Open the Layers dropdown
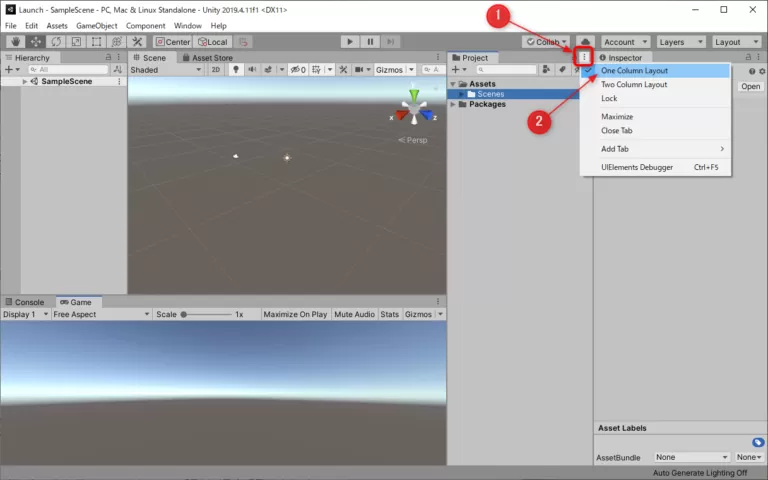The image size is (768, 480). point(680,42)
